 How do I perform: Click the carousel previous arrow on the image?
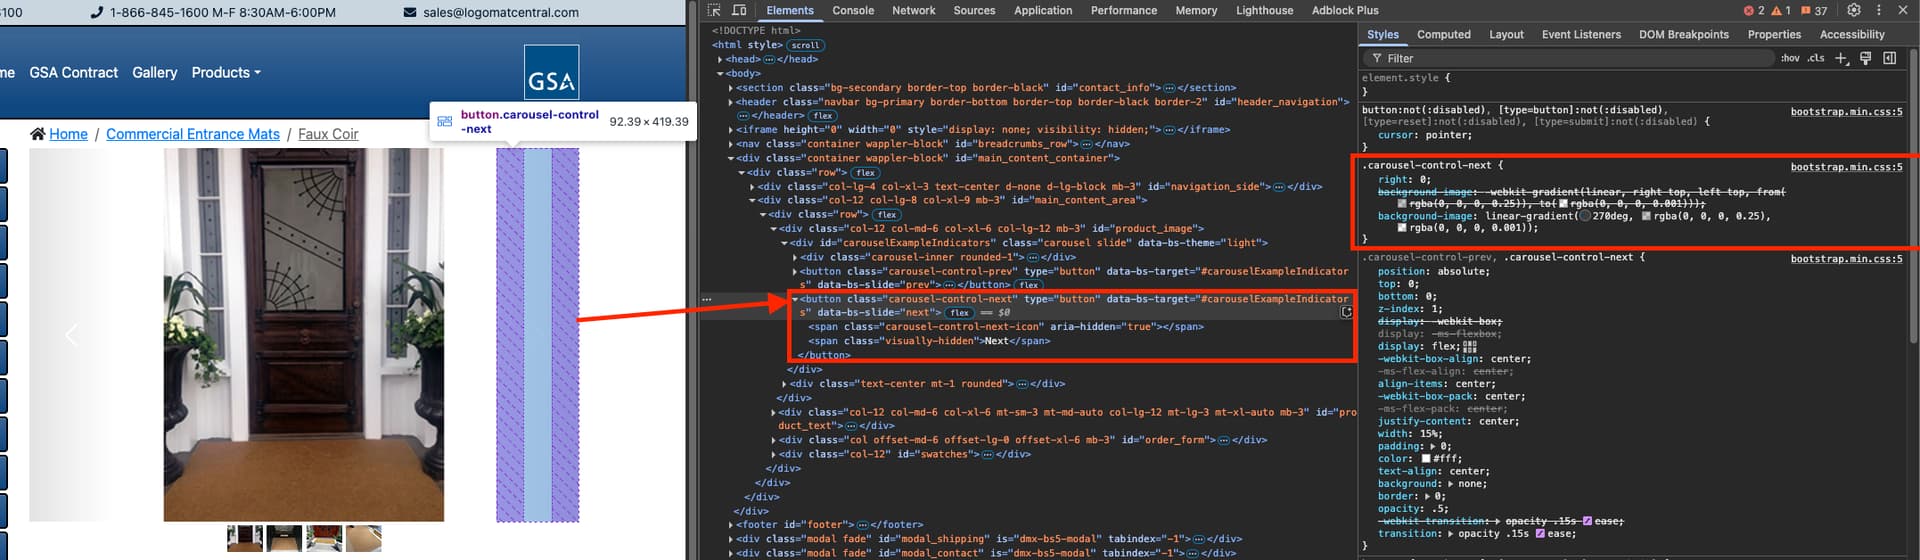71,335
